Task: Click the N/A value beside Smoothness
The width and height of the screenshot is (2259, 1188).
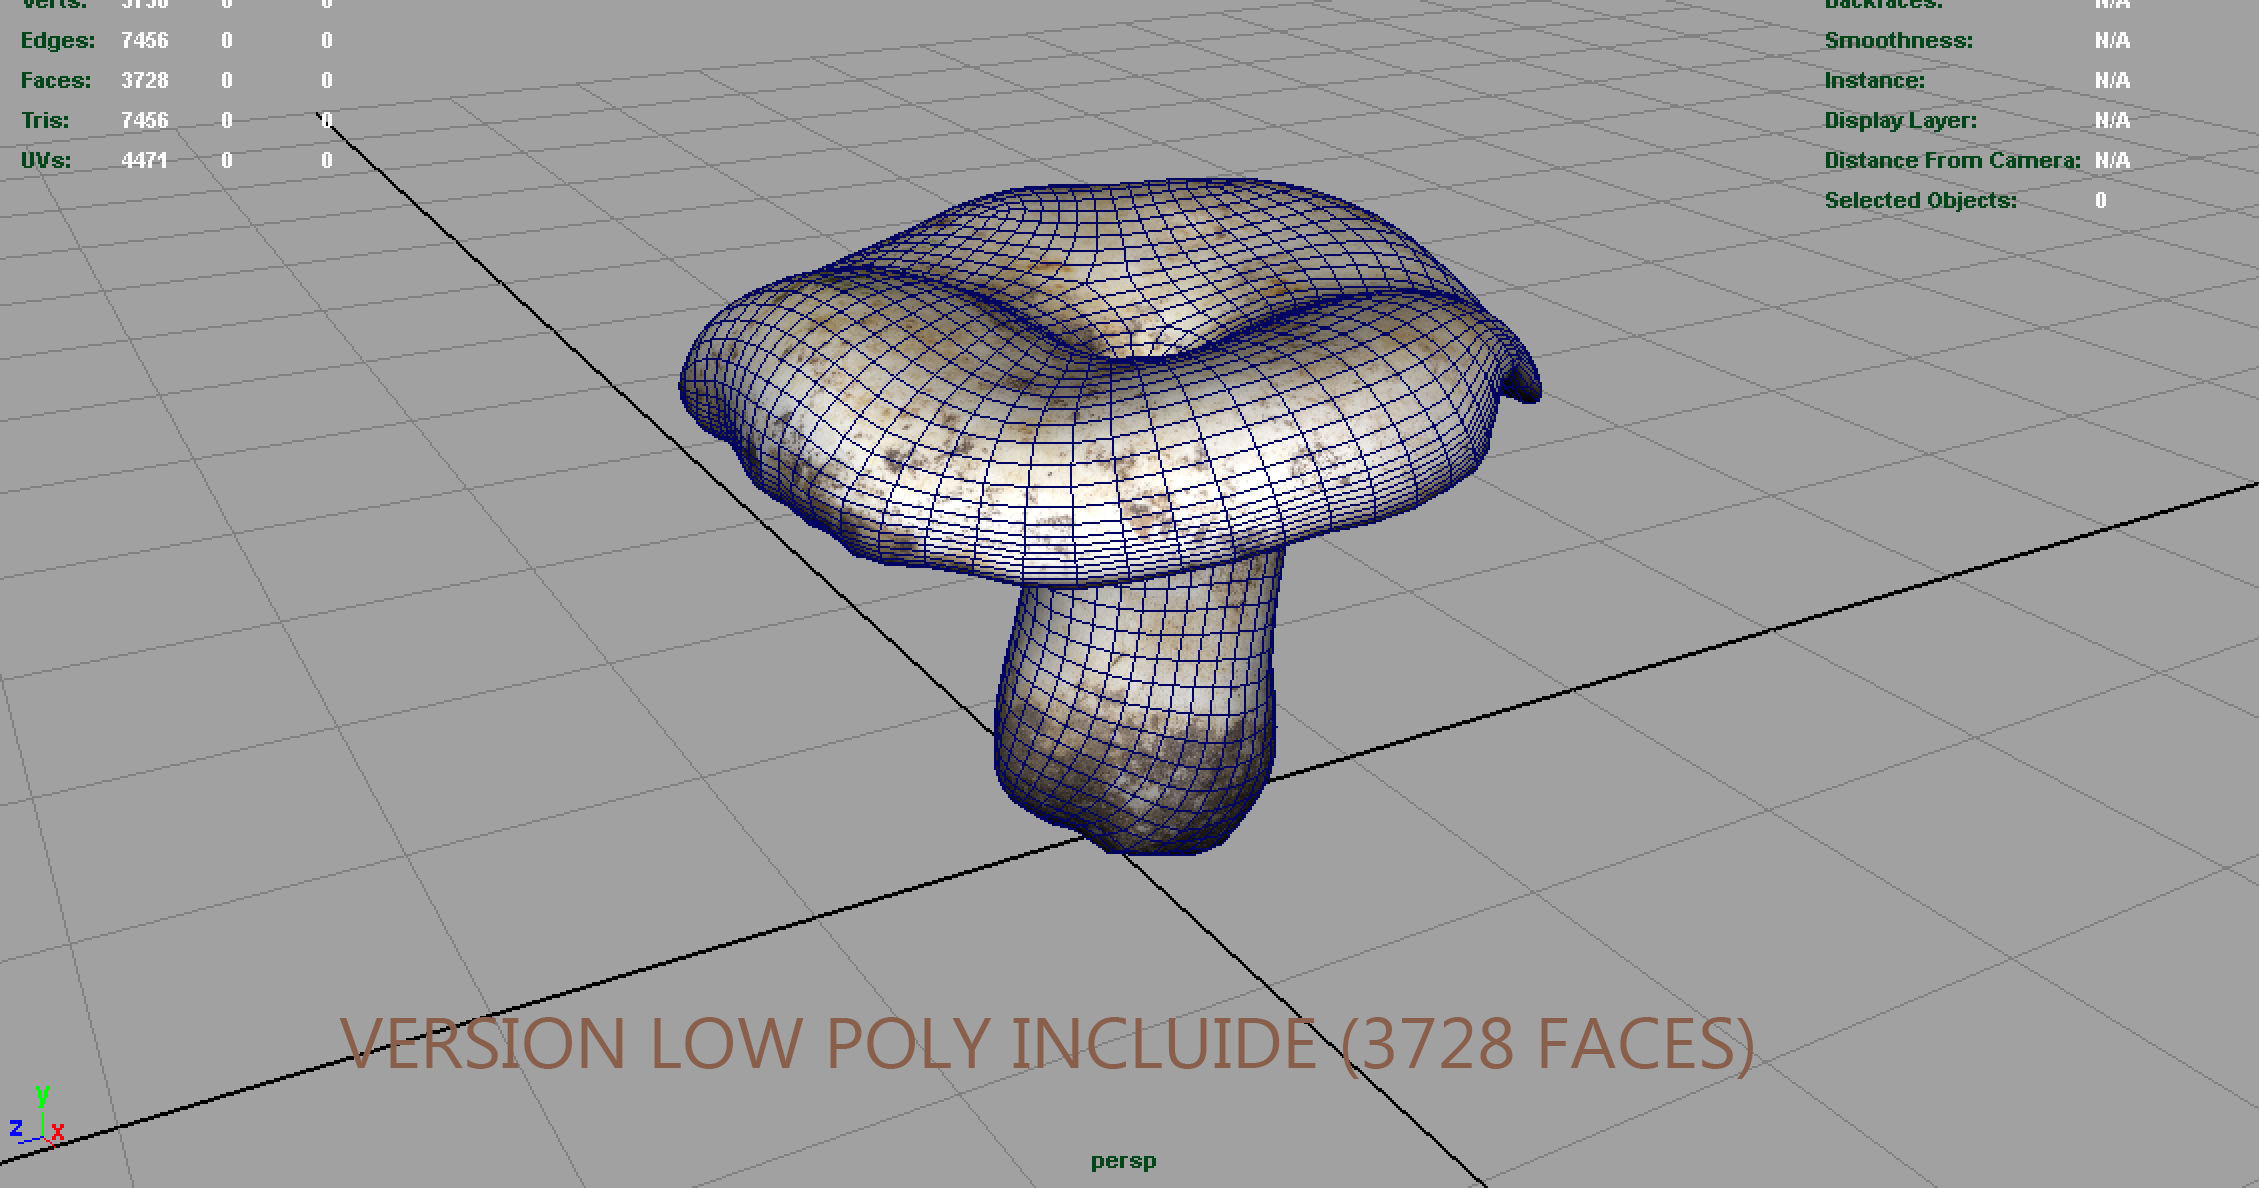Action: (2112, 41)
